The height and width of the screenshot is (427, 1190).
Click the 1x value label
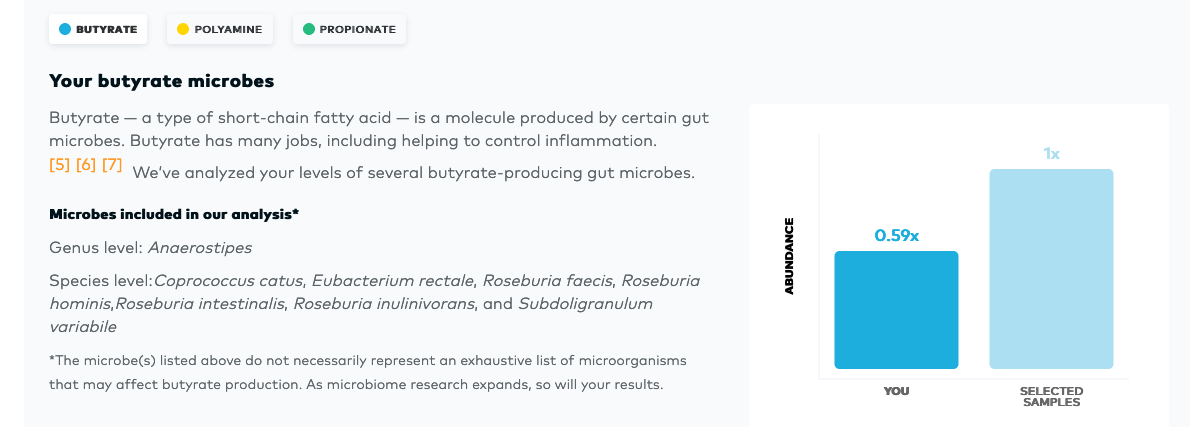pyautogui.click(x=1051, y=154)
